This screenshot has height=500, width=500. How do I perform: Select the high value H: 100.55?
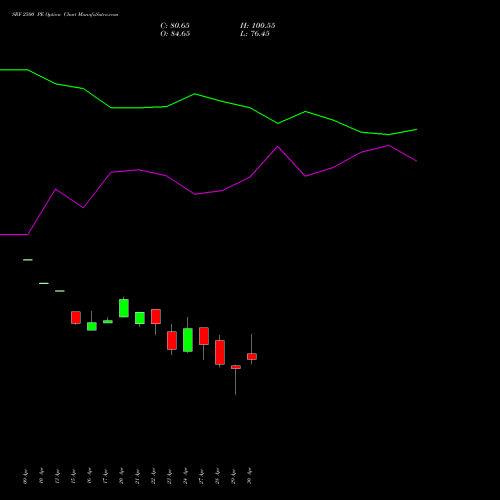click(x=258, y=26)
